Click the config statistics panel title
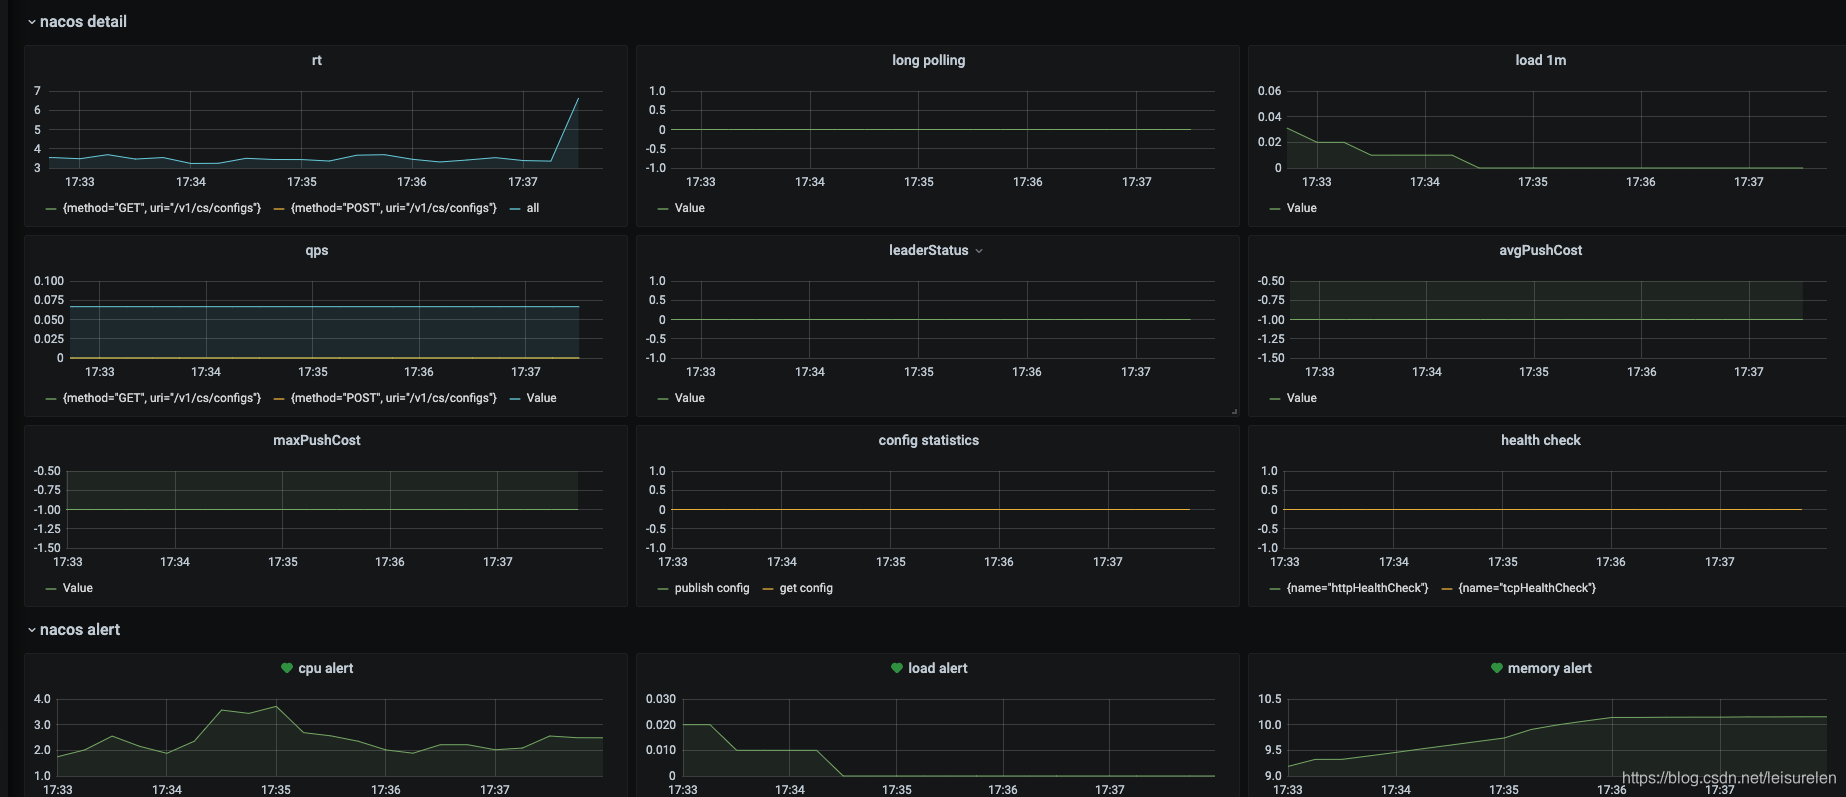This screenshot has height=797, width=1846. coord(929,440)
